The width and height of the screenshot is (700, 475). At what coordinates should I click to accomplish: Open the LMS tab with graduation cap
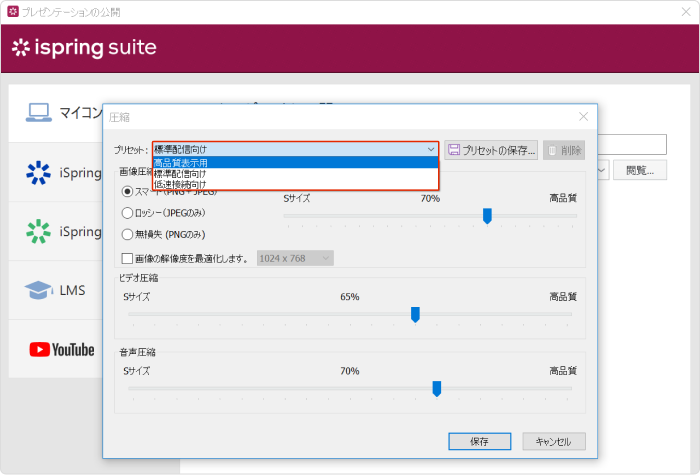(56, 290)
